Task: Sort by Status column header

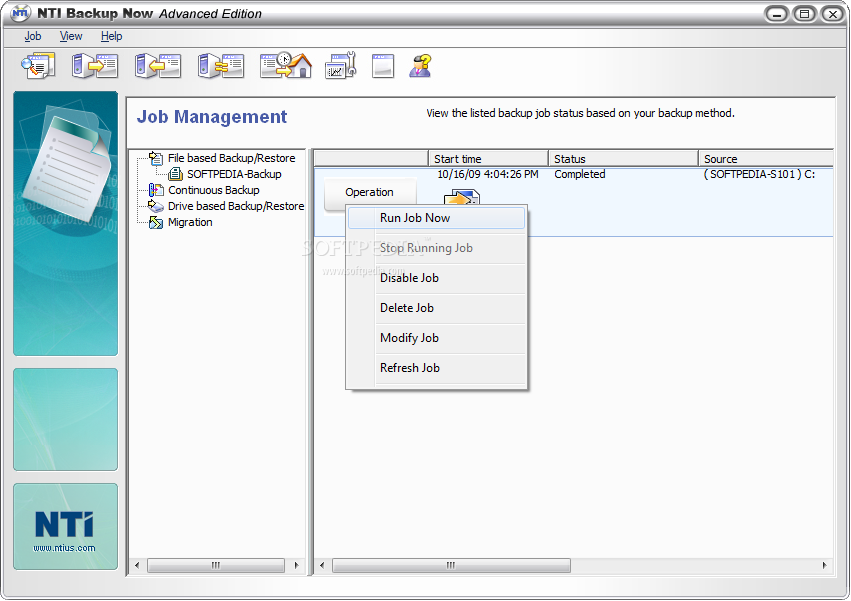Action: tap(623, 159)
